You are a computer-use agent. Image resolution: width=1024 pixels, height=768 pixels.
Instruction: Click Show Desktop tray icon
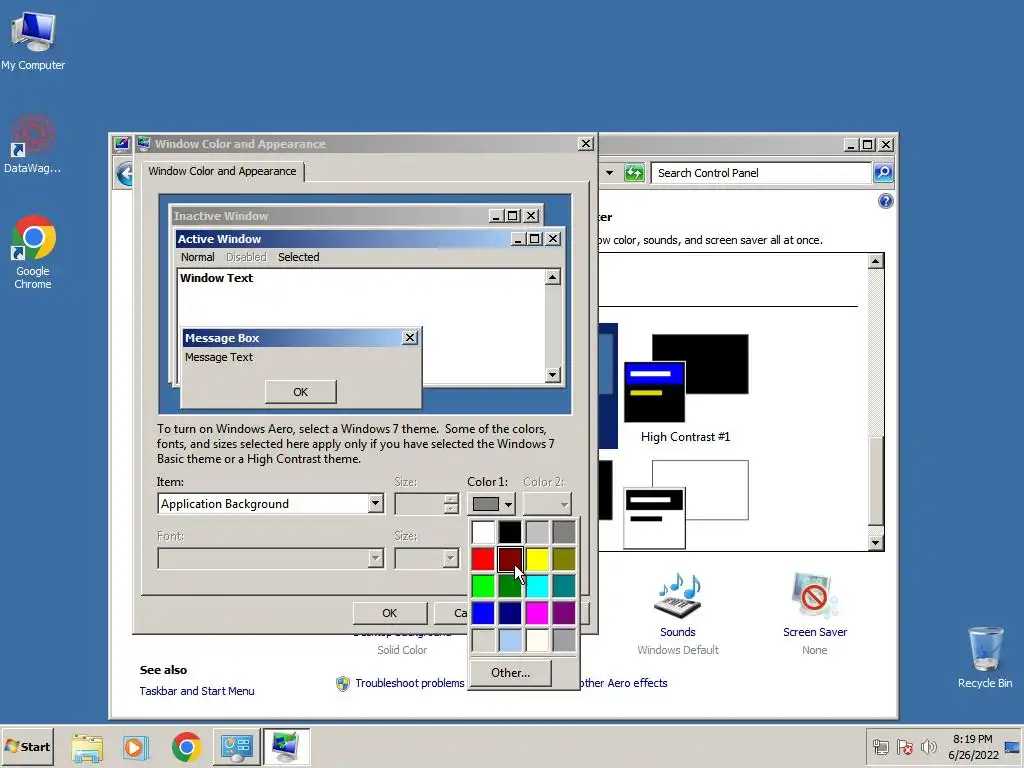1012,746
